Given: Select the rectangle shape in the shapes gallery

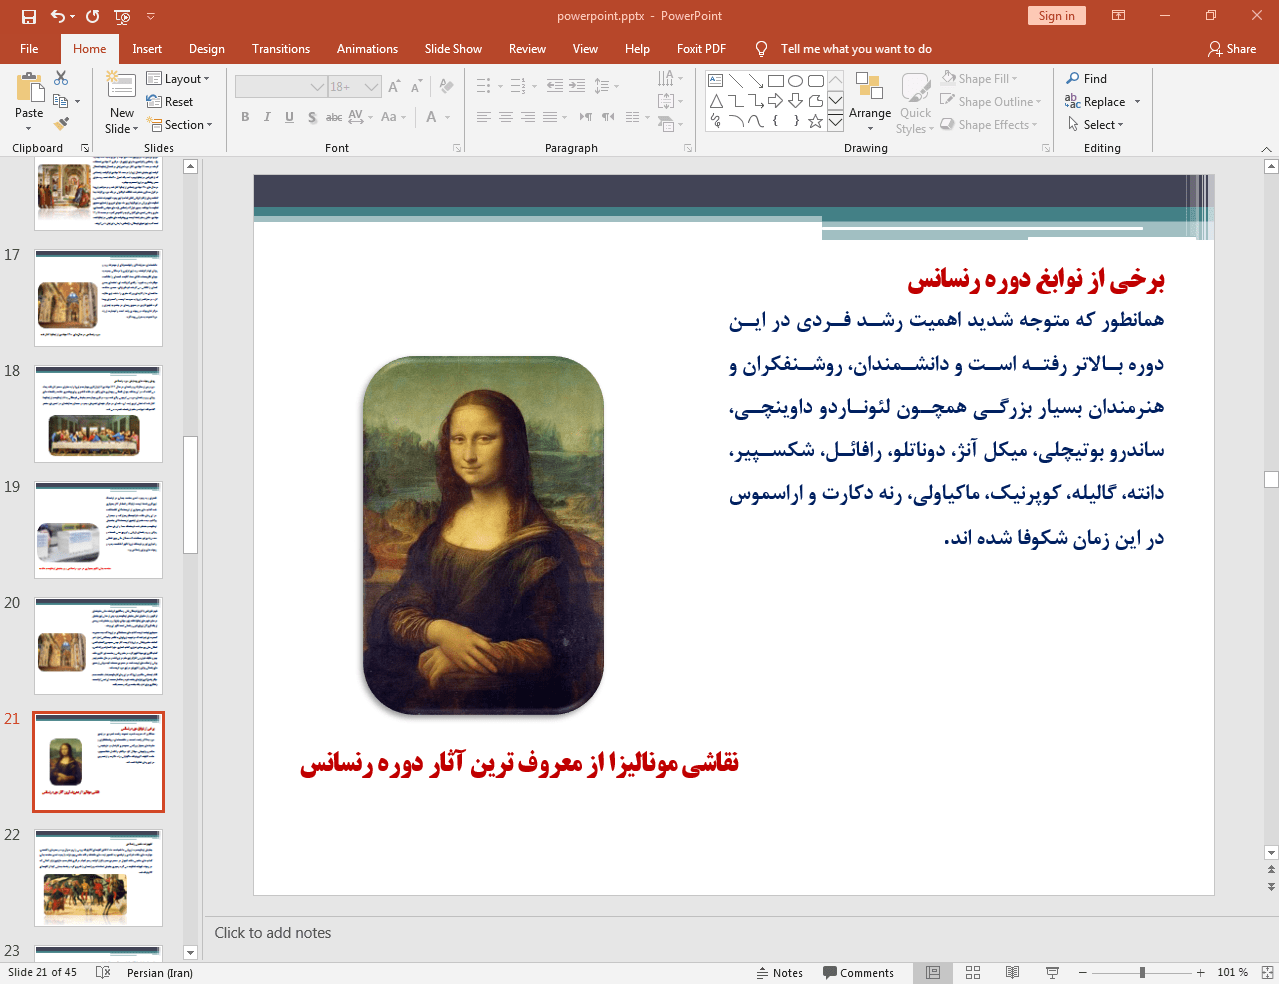Looking at the screenshot, I should [x=776, y=81].
